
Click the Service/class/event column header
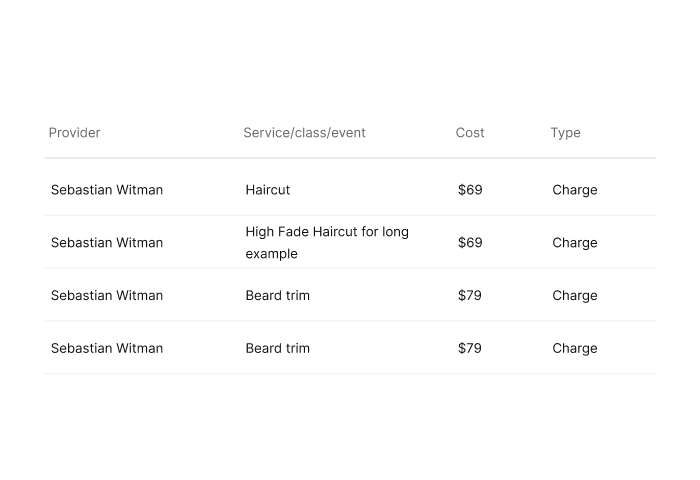pyautogui.click(x=304, y=133)
